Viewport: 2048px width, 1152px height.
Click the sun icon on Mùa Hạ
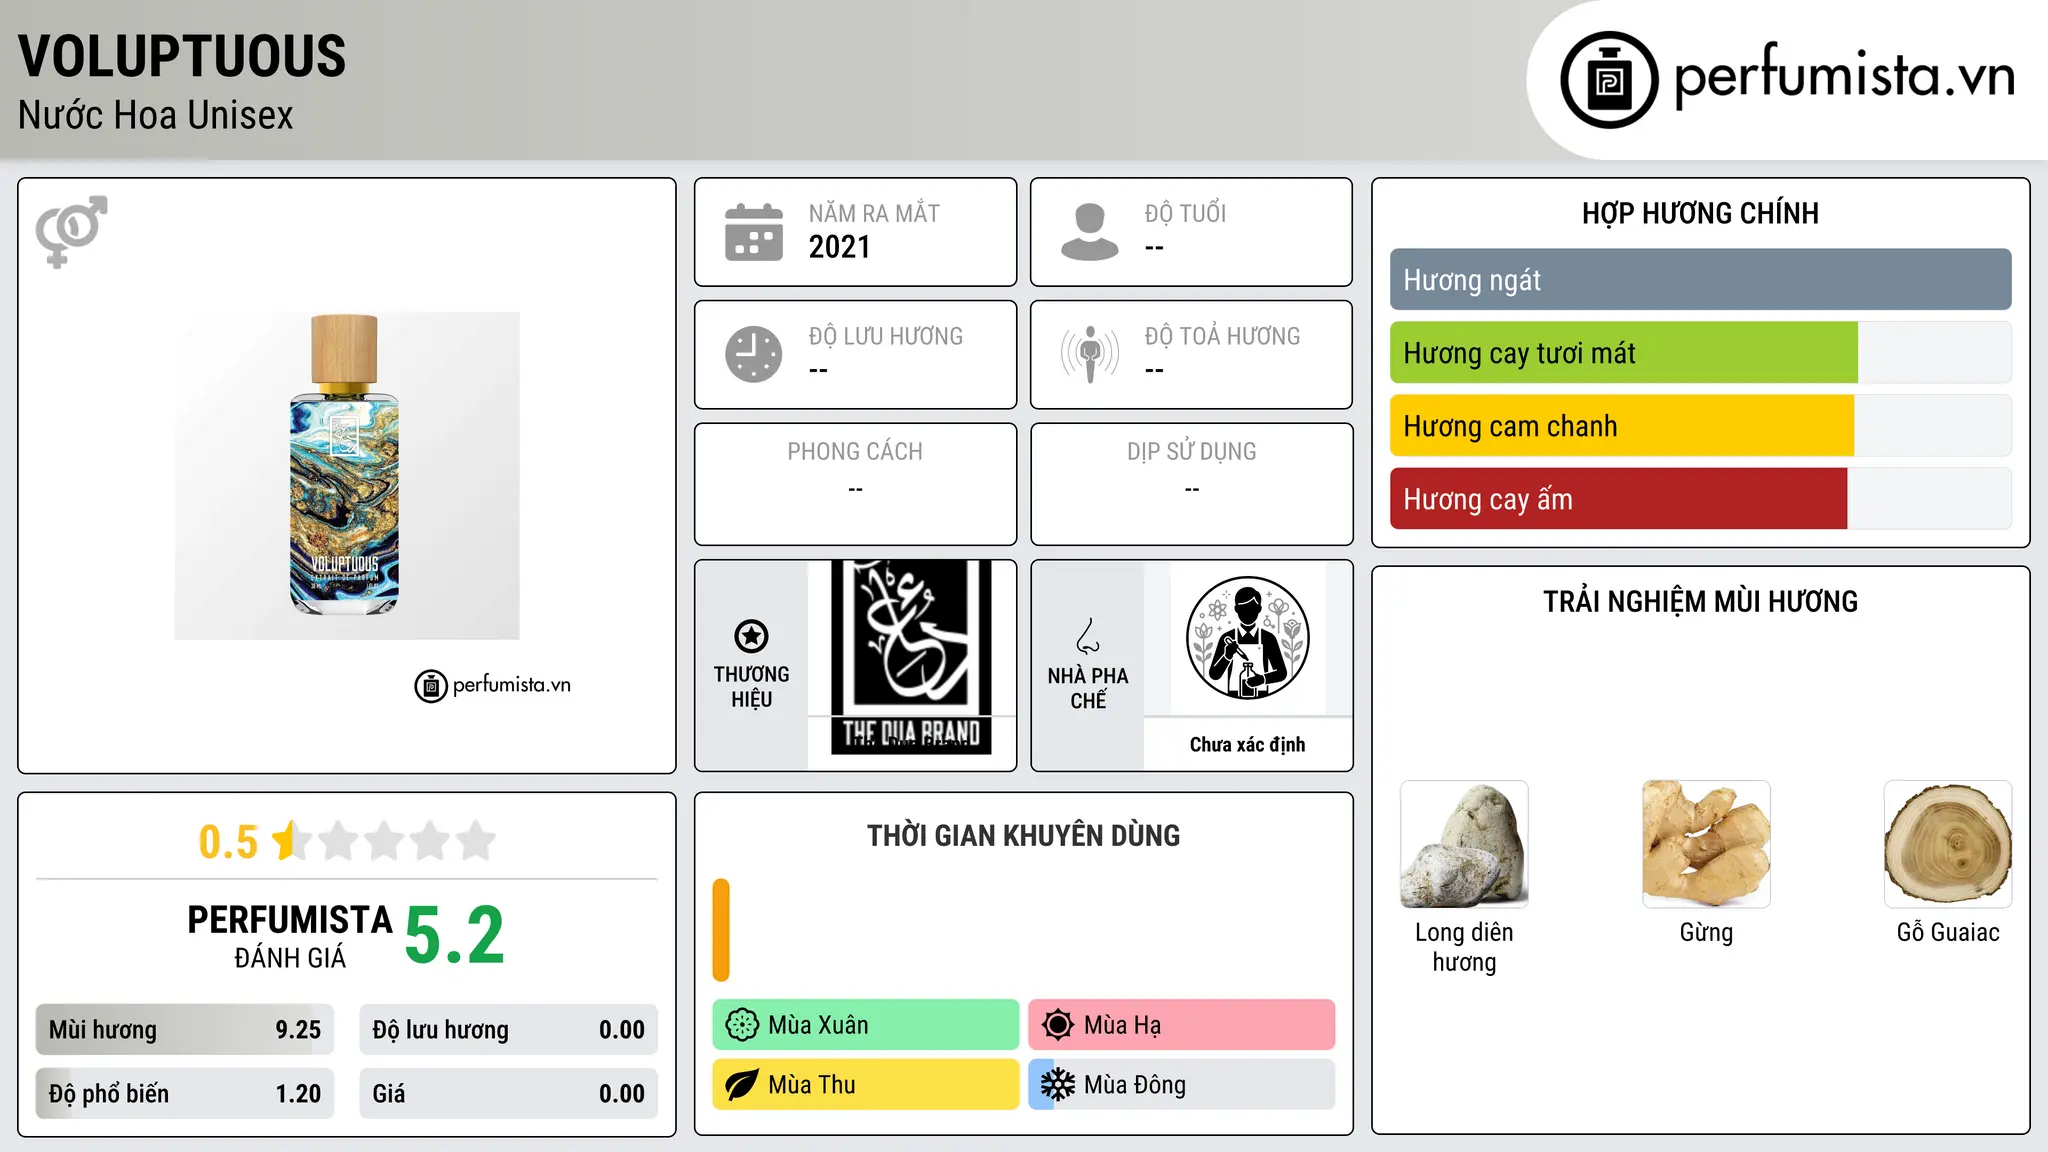1058,1025
